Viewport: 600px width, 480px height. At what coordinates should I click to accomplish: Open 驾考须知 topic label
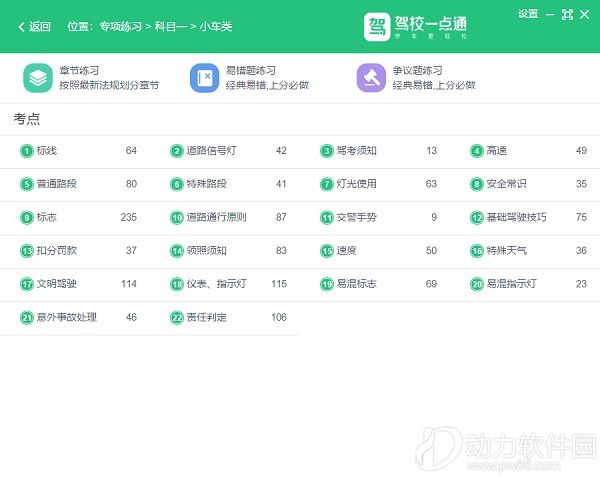(x=357, y=150)
